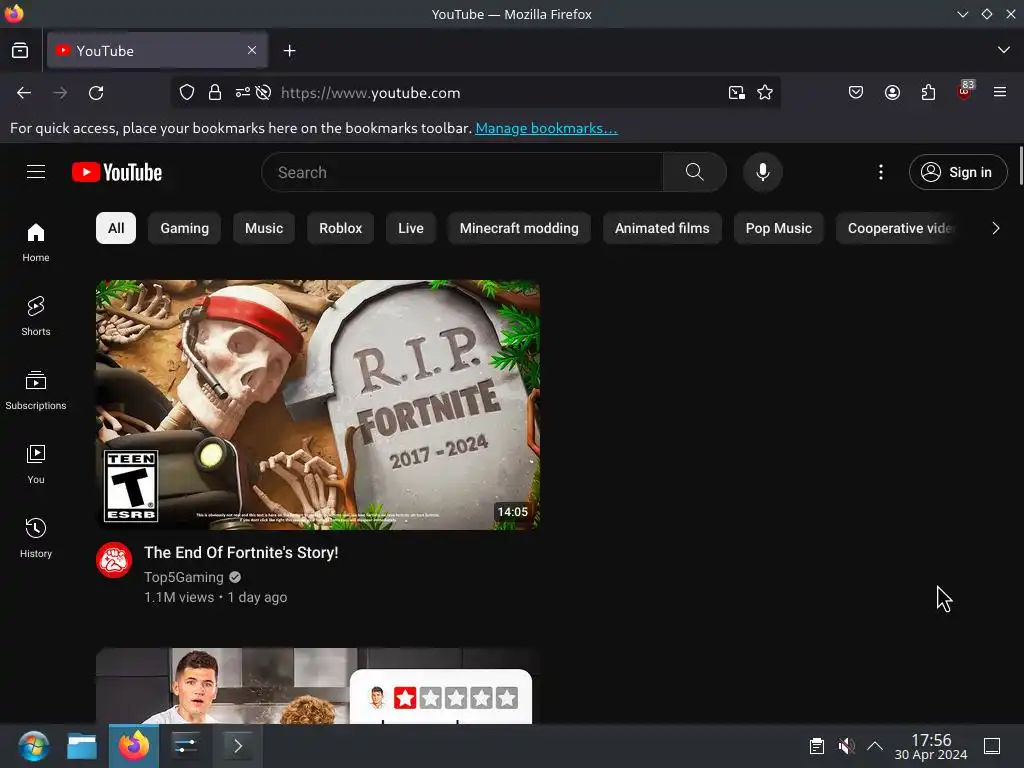Show more category chips with right chevron
Viewport: 1024px width, 768px height.
[995, 228]
